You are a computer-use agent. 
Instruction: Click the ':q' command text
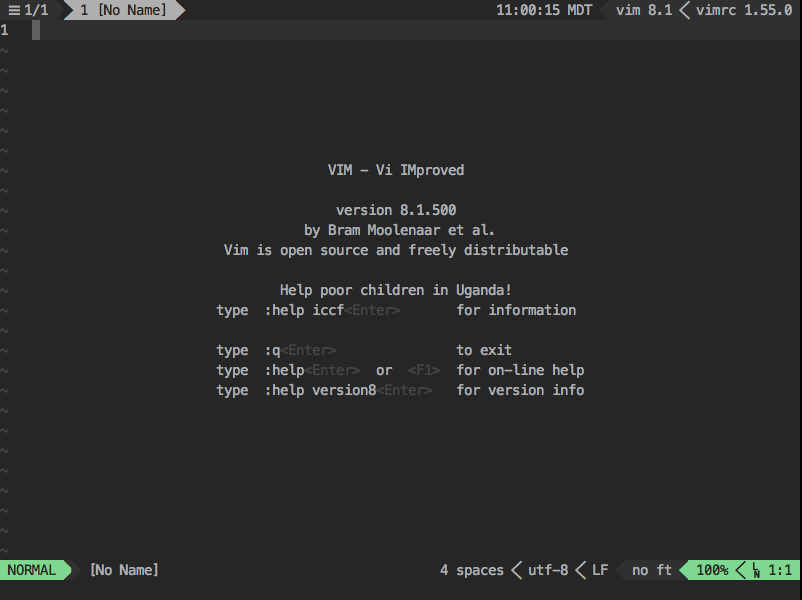click(x=273, y=350)
